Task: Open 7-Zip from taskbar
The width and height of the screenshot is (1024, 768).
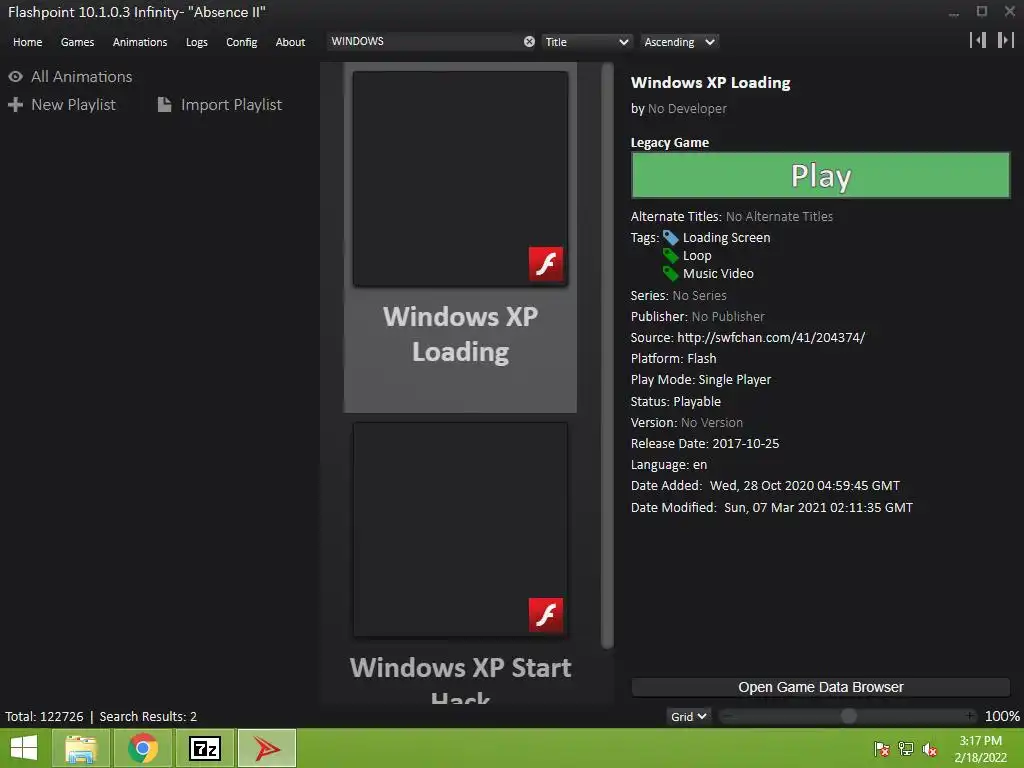Action: pyautogui.click(x=205, y=748)
